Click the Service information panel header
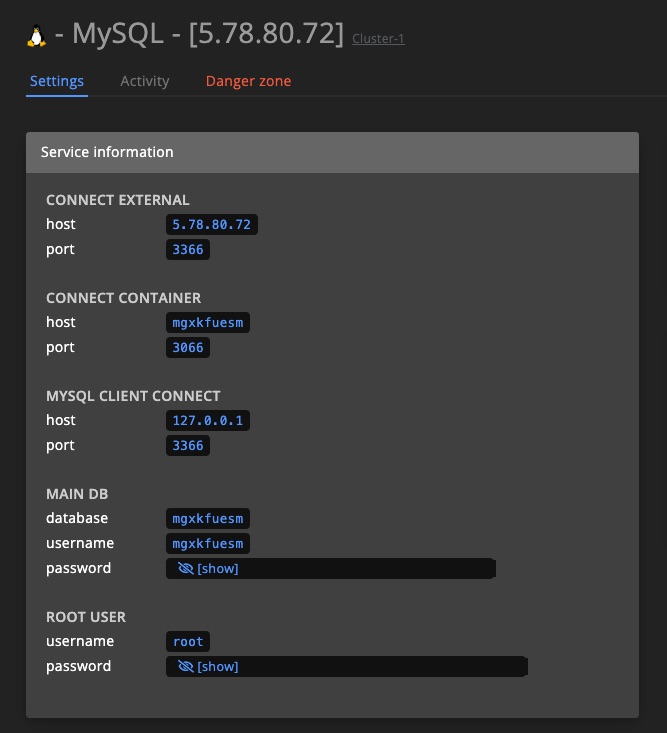This screenshot has height=733, width=667. click(332, 152)
